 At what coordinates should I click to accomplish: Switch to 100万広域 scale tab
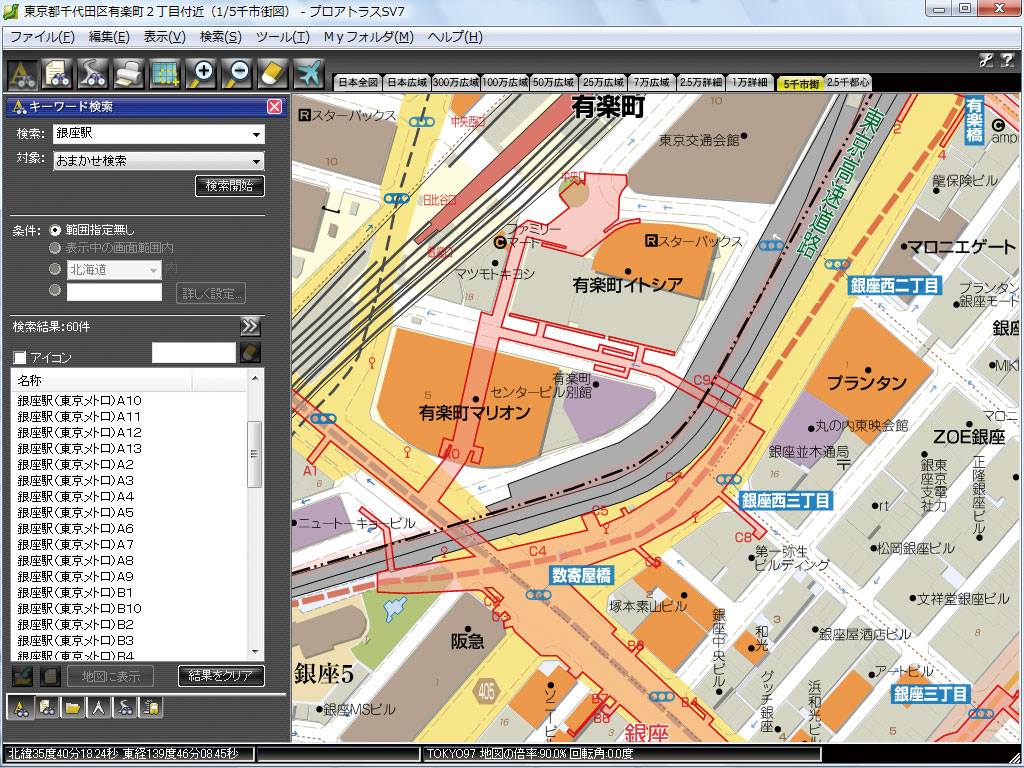(x=505, y=82)
